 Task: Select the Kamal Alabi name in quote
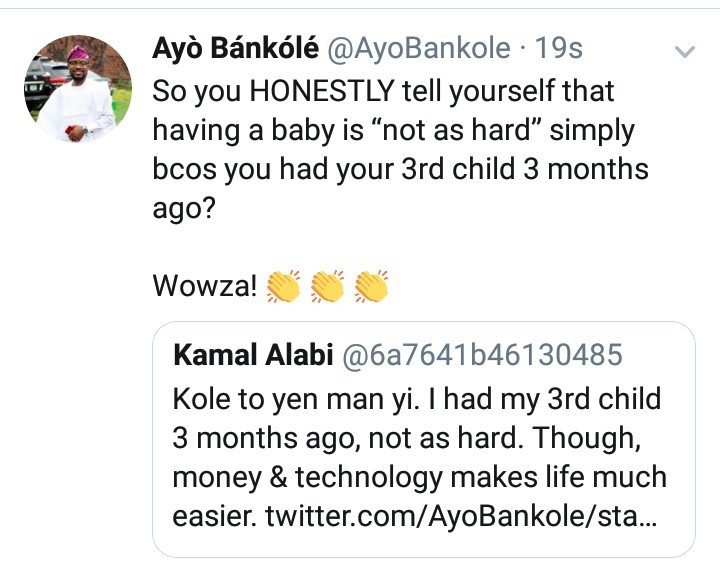(253, 355)
